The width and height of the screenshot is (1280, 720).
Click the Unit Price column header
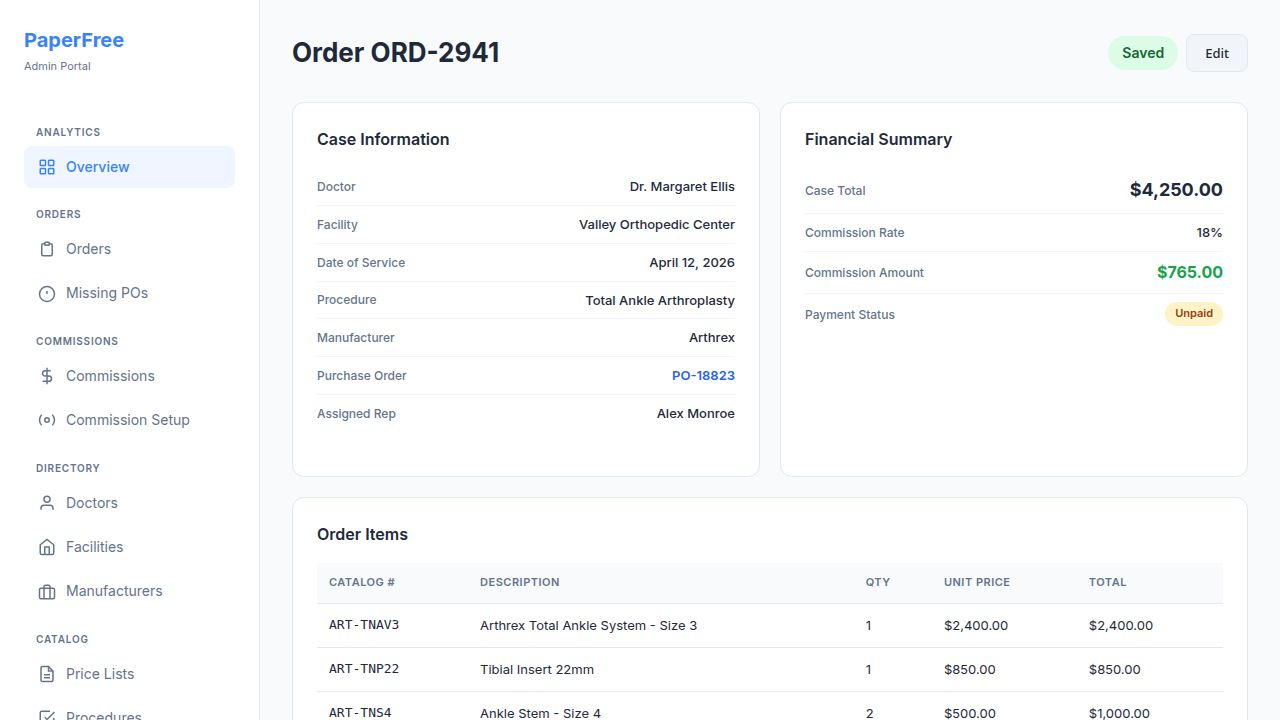tap(976, 582)
